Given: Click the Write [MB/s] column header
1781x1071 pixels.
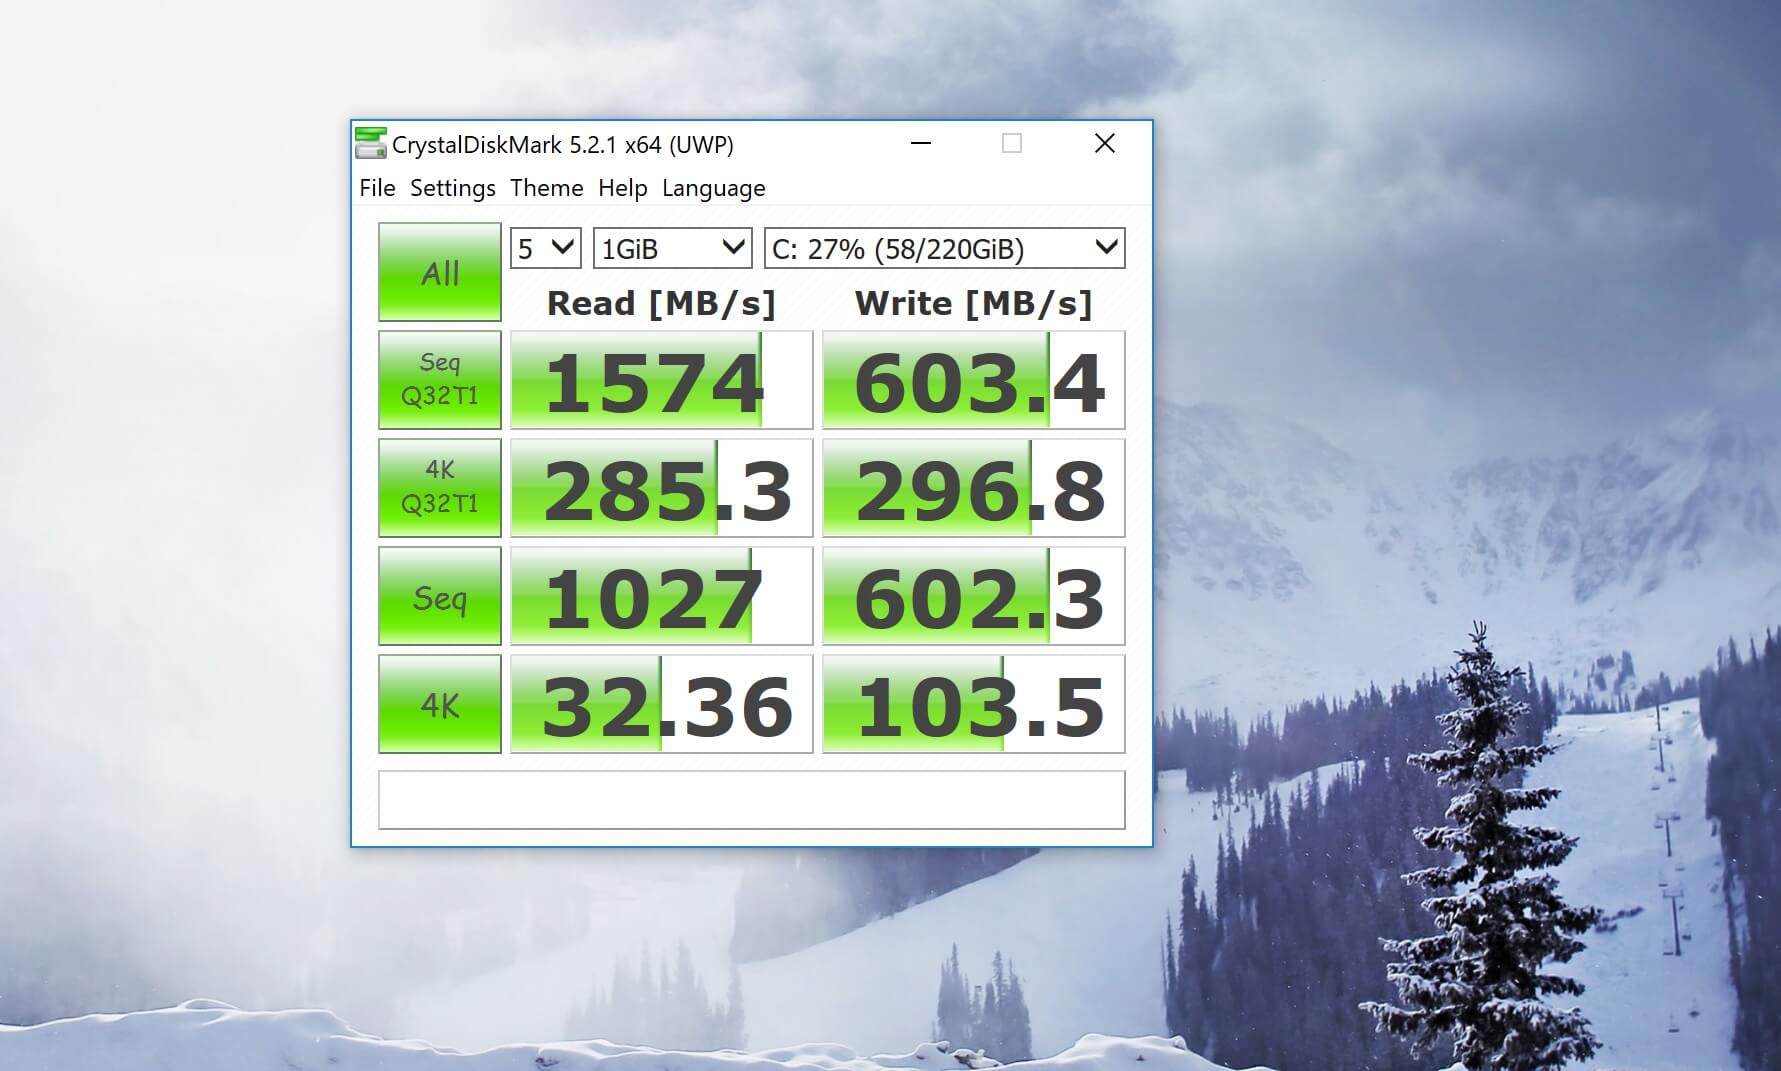Looking at the screenshot, I should pos(973,303).
